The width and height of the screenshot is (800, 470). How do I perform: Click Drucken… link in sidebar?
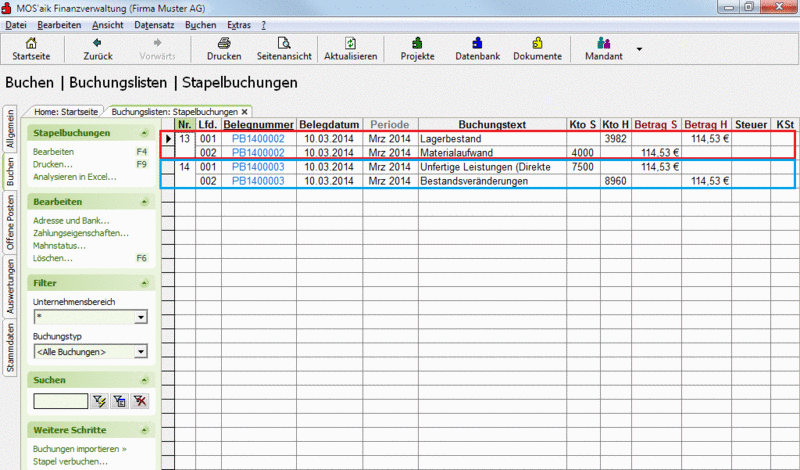(53, 164)
